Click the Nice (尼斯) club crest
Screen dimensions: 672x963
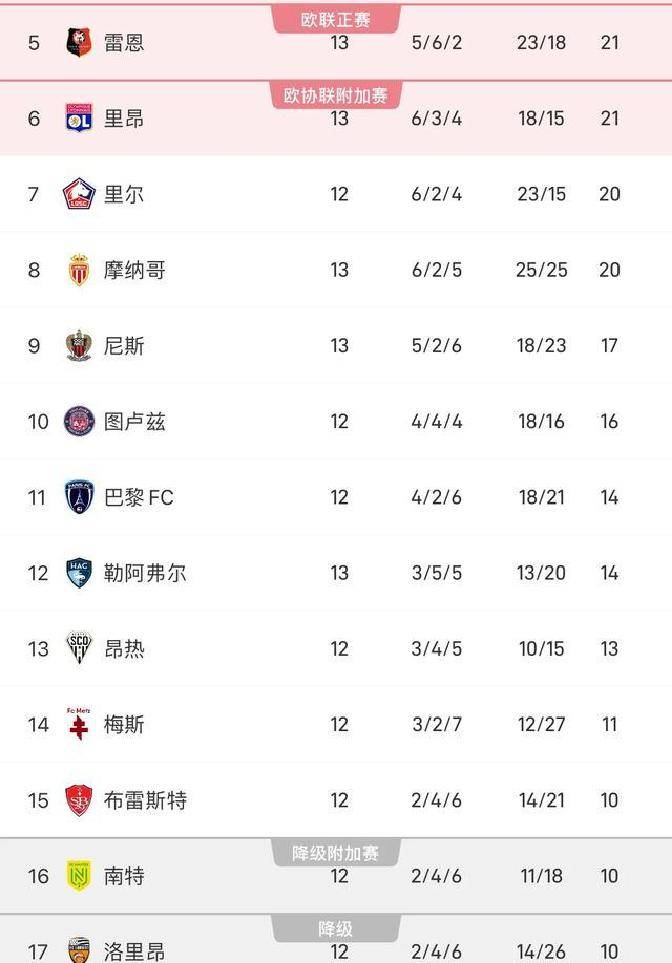click(79, 346)
